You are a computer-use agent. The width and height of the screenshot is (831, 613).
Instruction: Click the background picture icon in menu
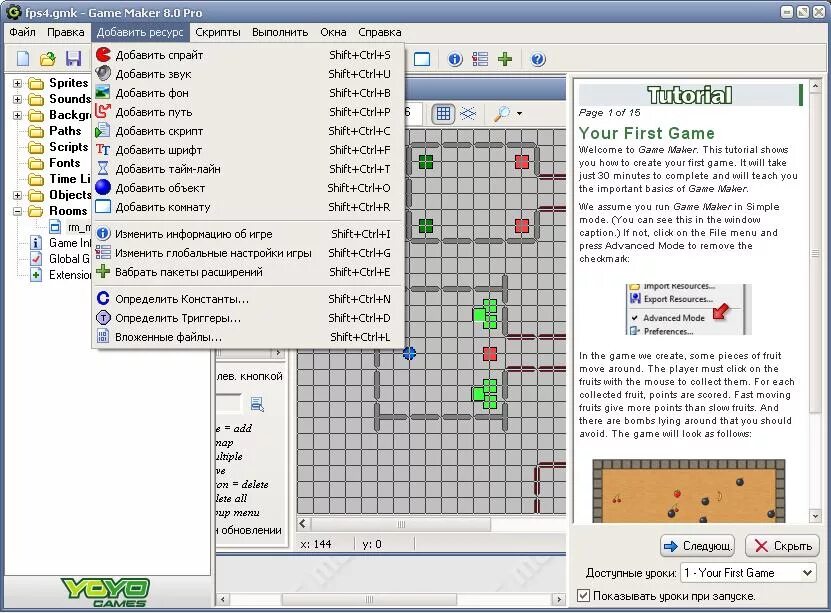click(x=103, y=93)
